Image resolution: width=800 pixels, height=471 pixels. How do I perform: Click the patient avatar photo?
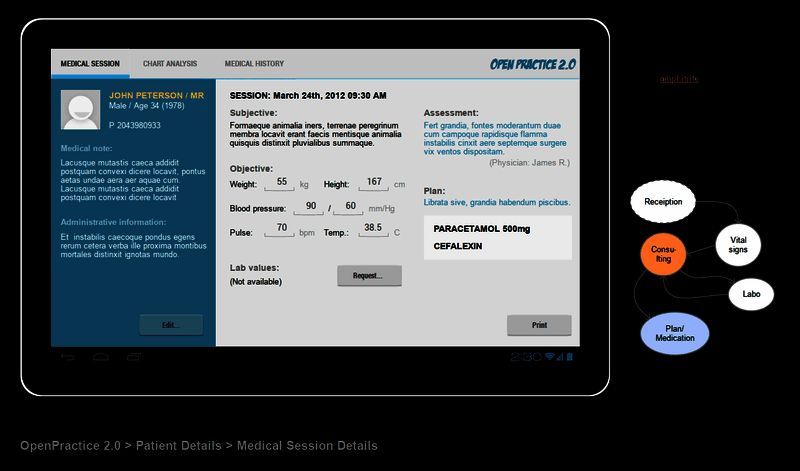tap(80, 110)
